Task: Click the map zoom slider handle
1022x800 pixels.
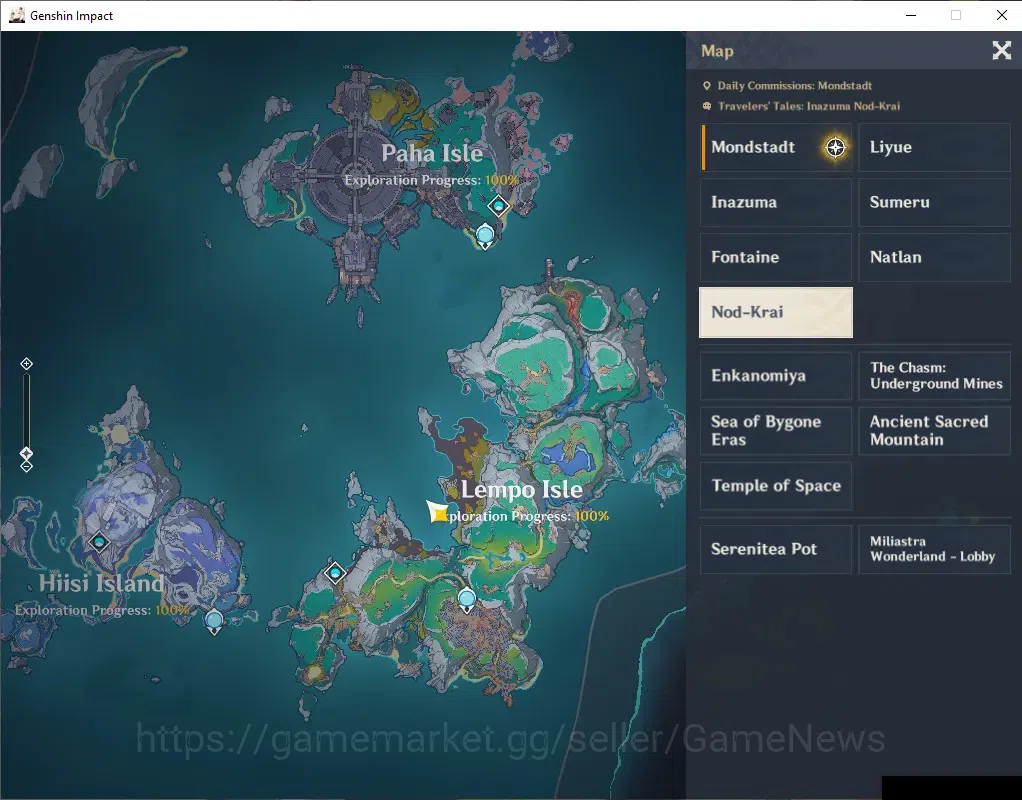Action: (26, 452)
